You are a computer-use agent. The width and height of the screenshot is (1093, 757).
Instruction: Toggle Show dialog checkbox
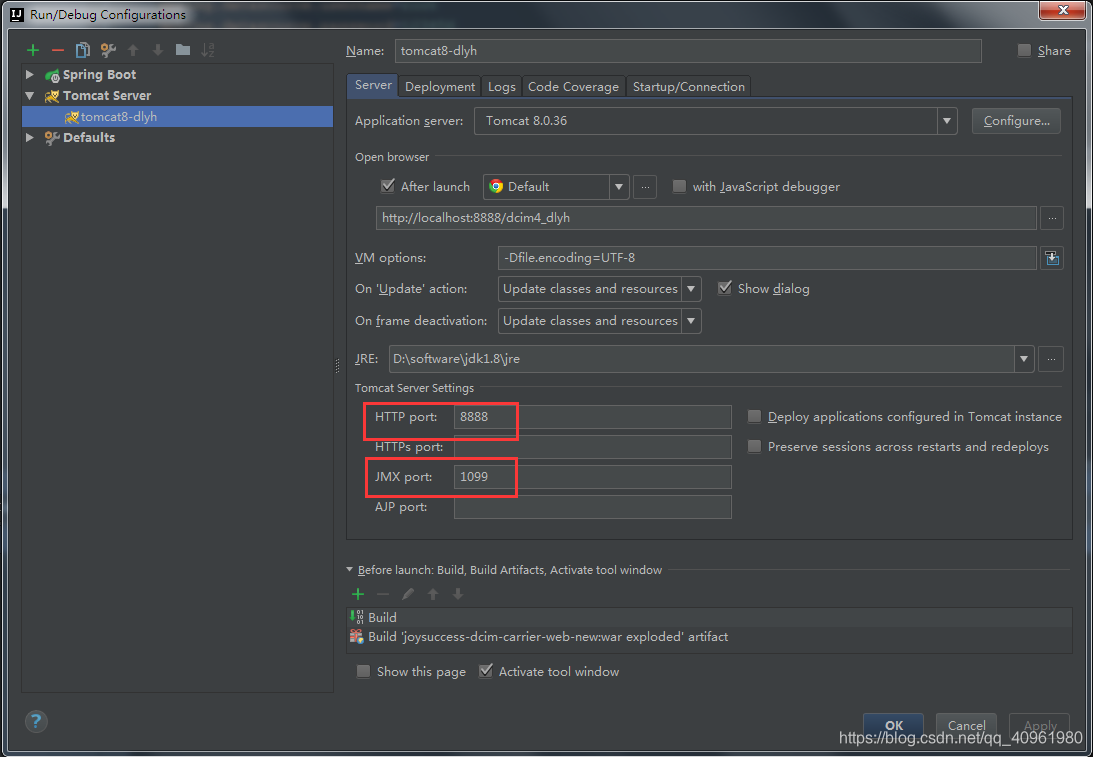(725, 288)
